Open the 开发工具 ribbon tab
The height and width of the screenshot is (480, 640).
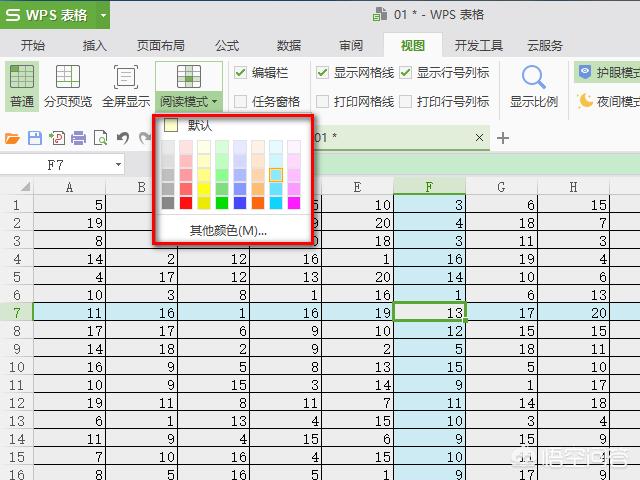tap(478, 45)
